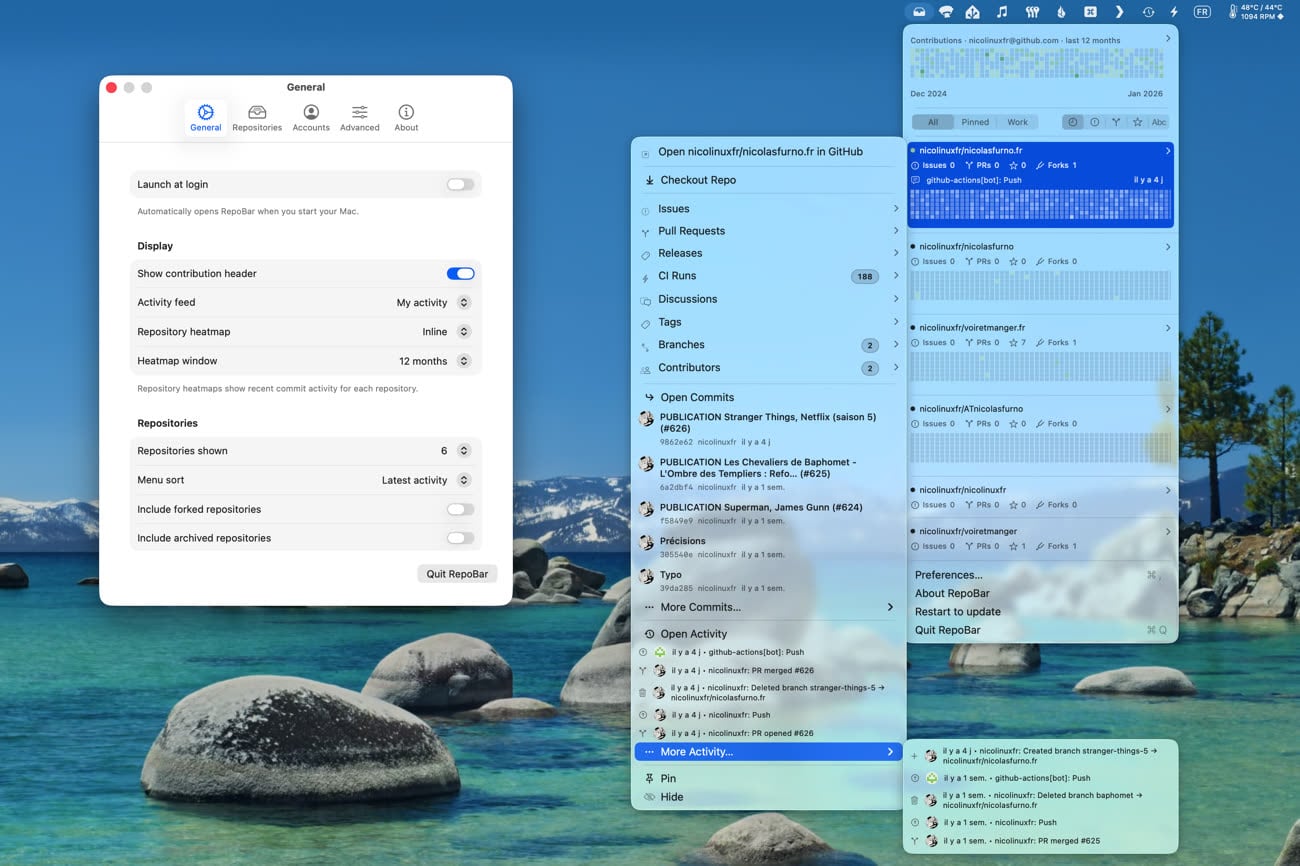Viewport: 1300px width, 866px height.
Task: Adjust the Repositories shown stepper
Action: click(463, 451)
